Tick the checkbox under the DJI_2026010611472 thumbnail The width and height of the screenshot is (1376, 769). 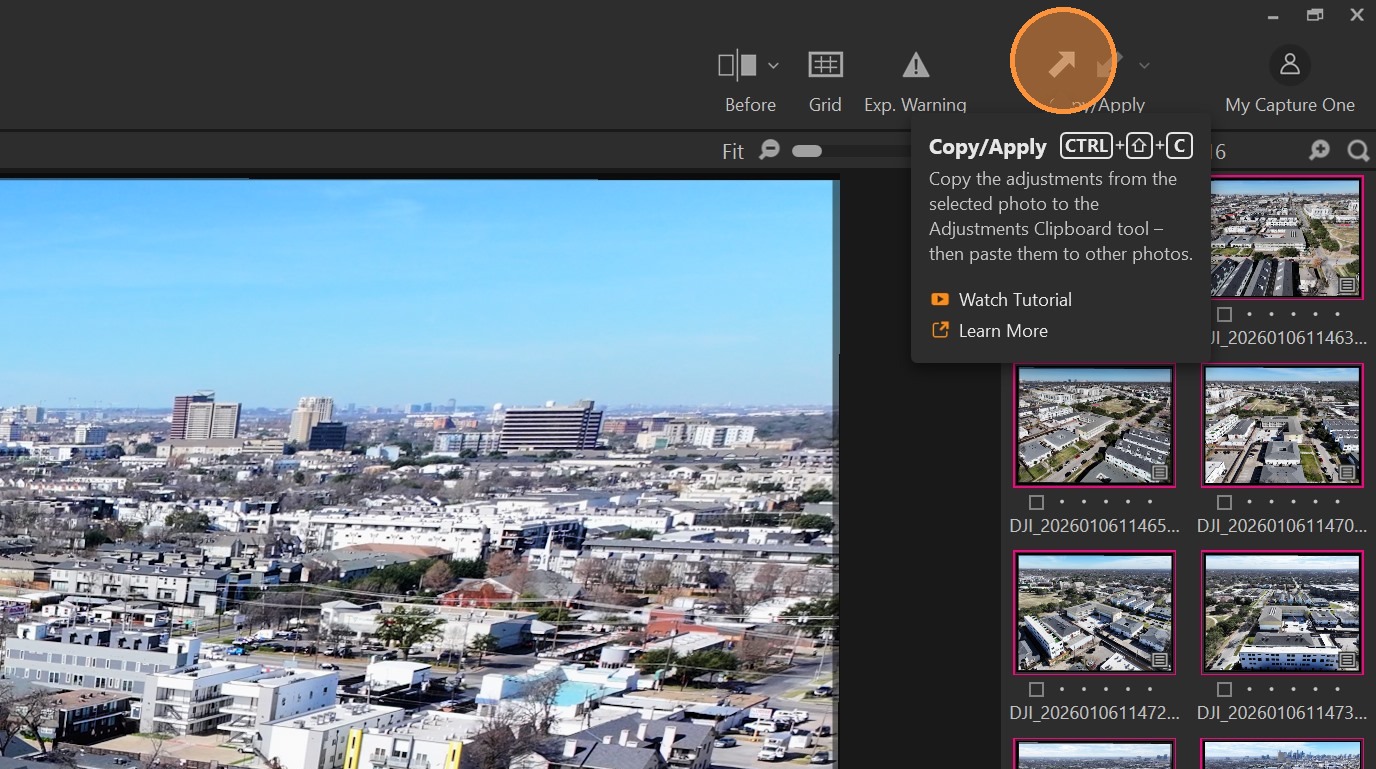coord(1036,689)
